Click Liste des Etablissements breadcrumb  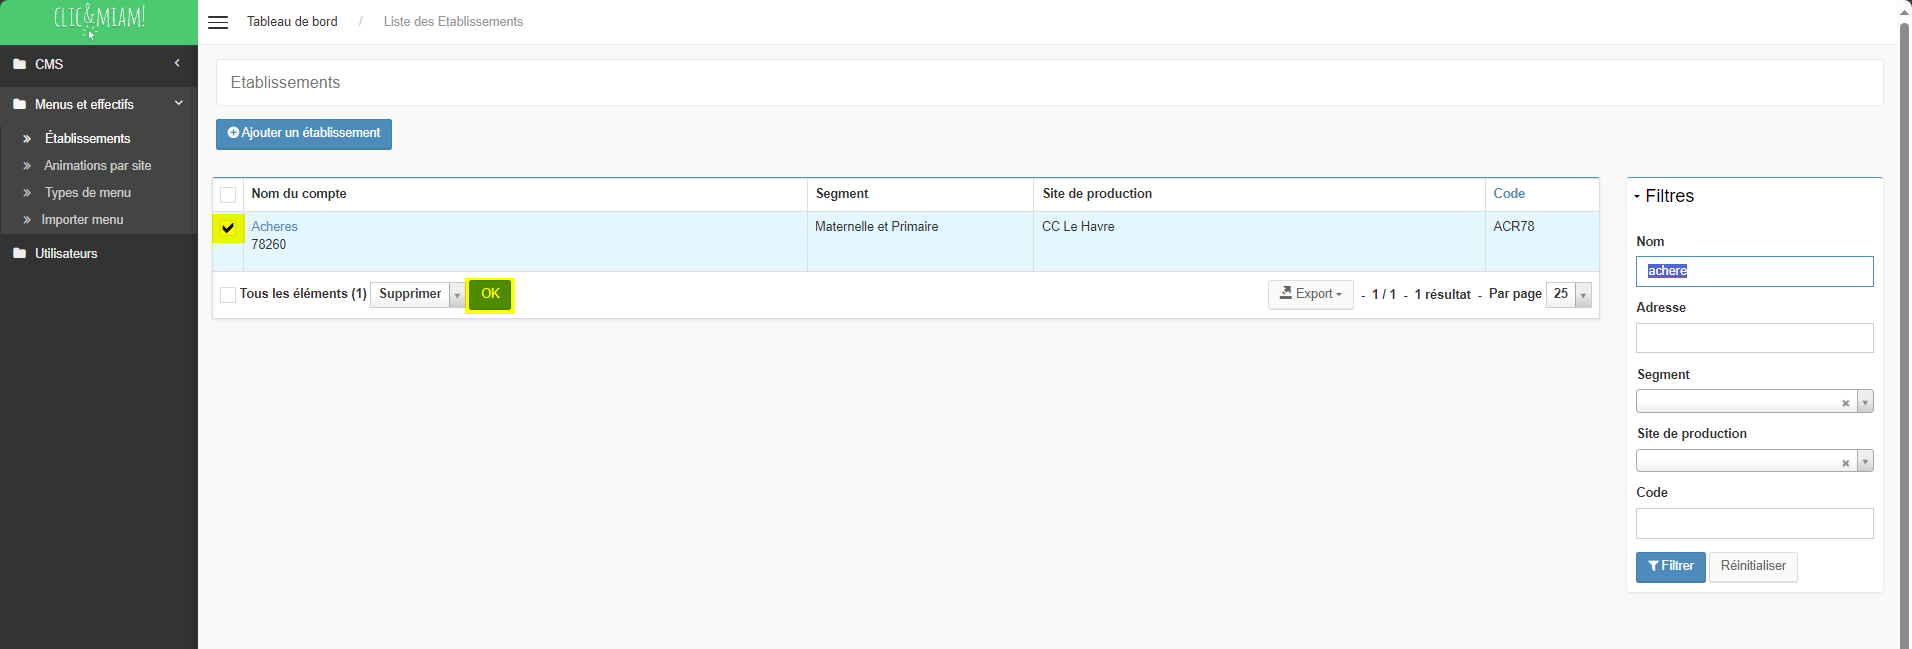pyautogui.click(x=453, y=21)
